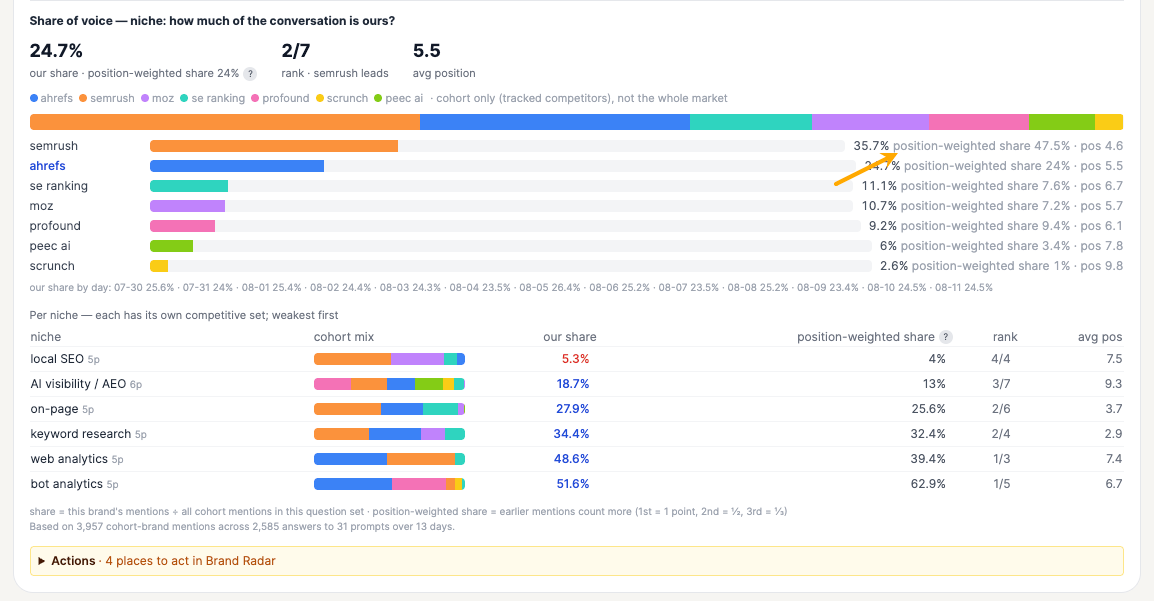Viewport: 1154px width, 602px height.
Task: Select peec ai green dot in legend
Action: (x=378, y=98)
